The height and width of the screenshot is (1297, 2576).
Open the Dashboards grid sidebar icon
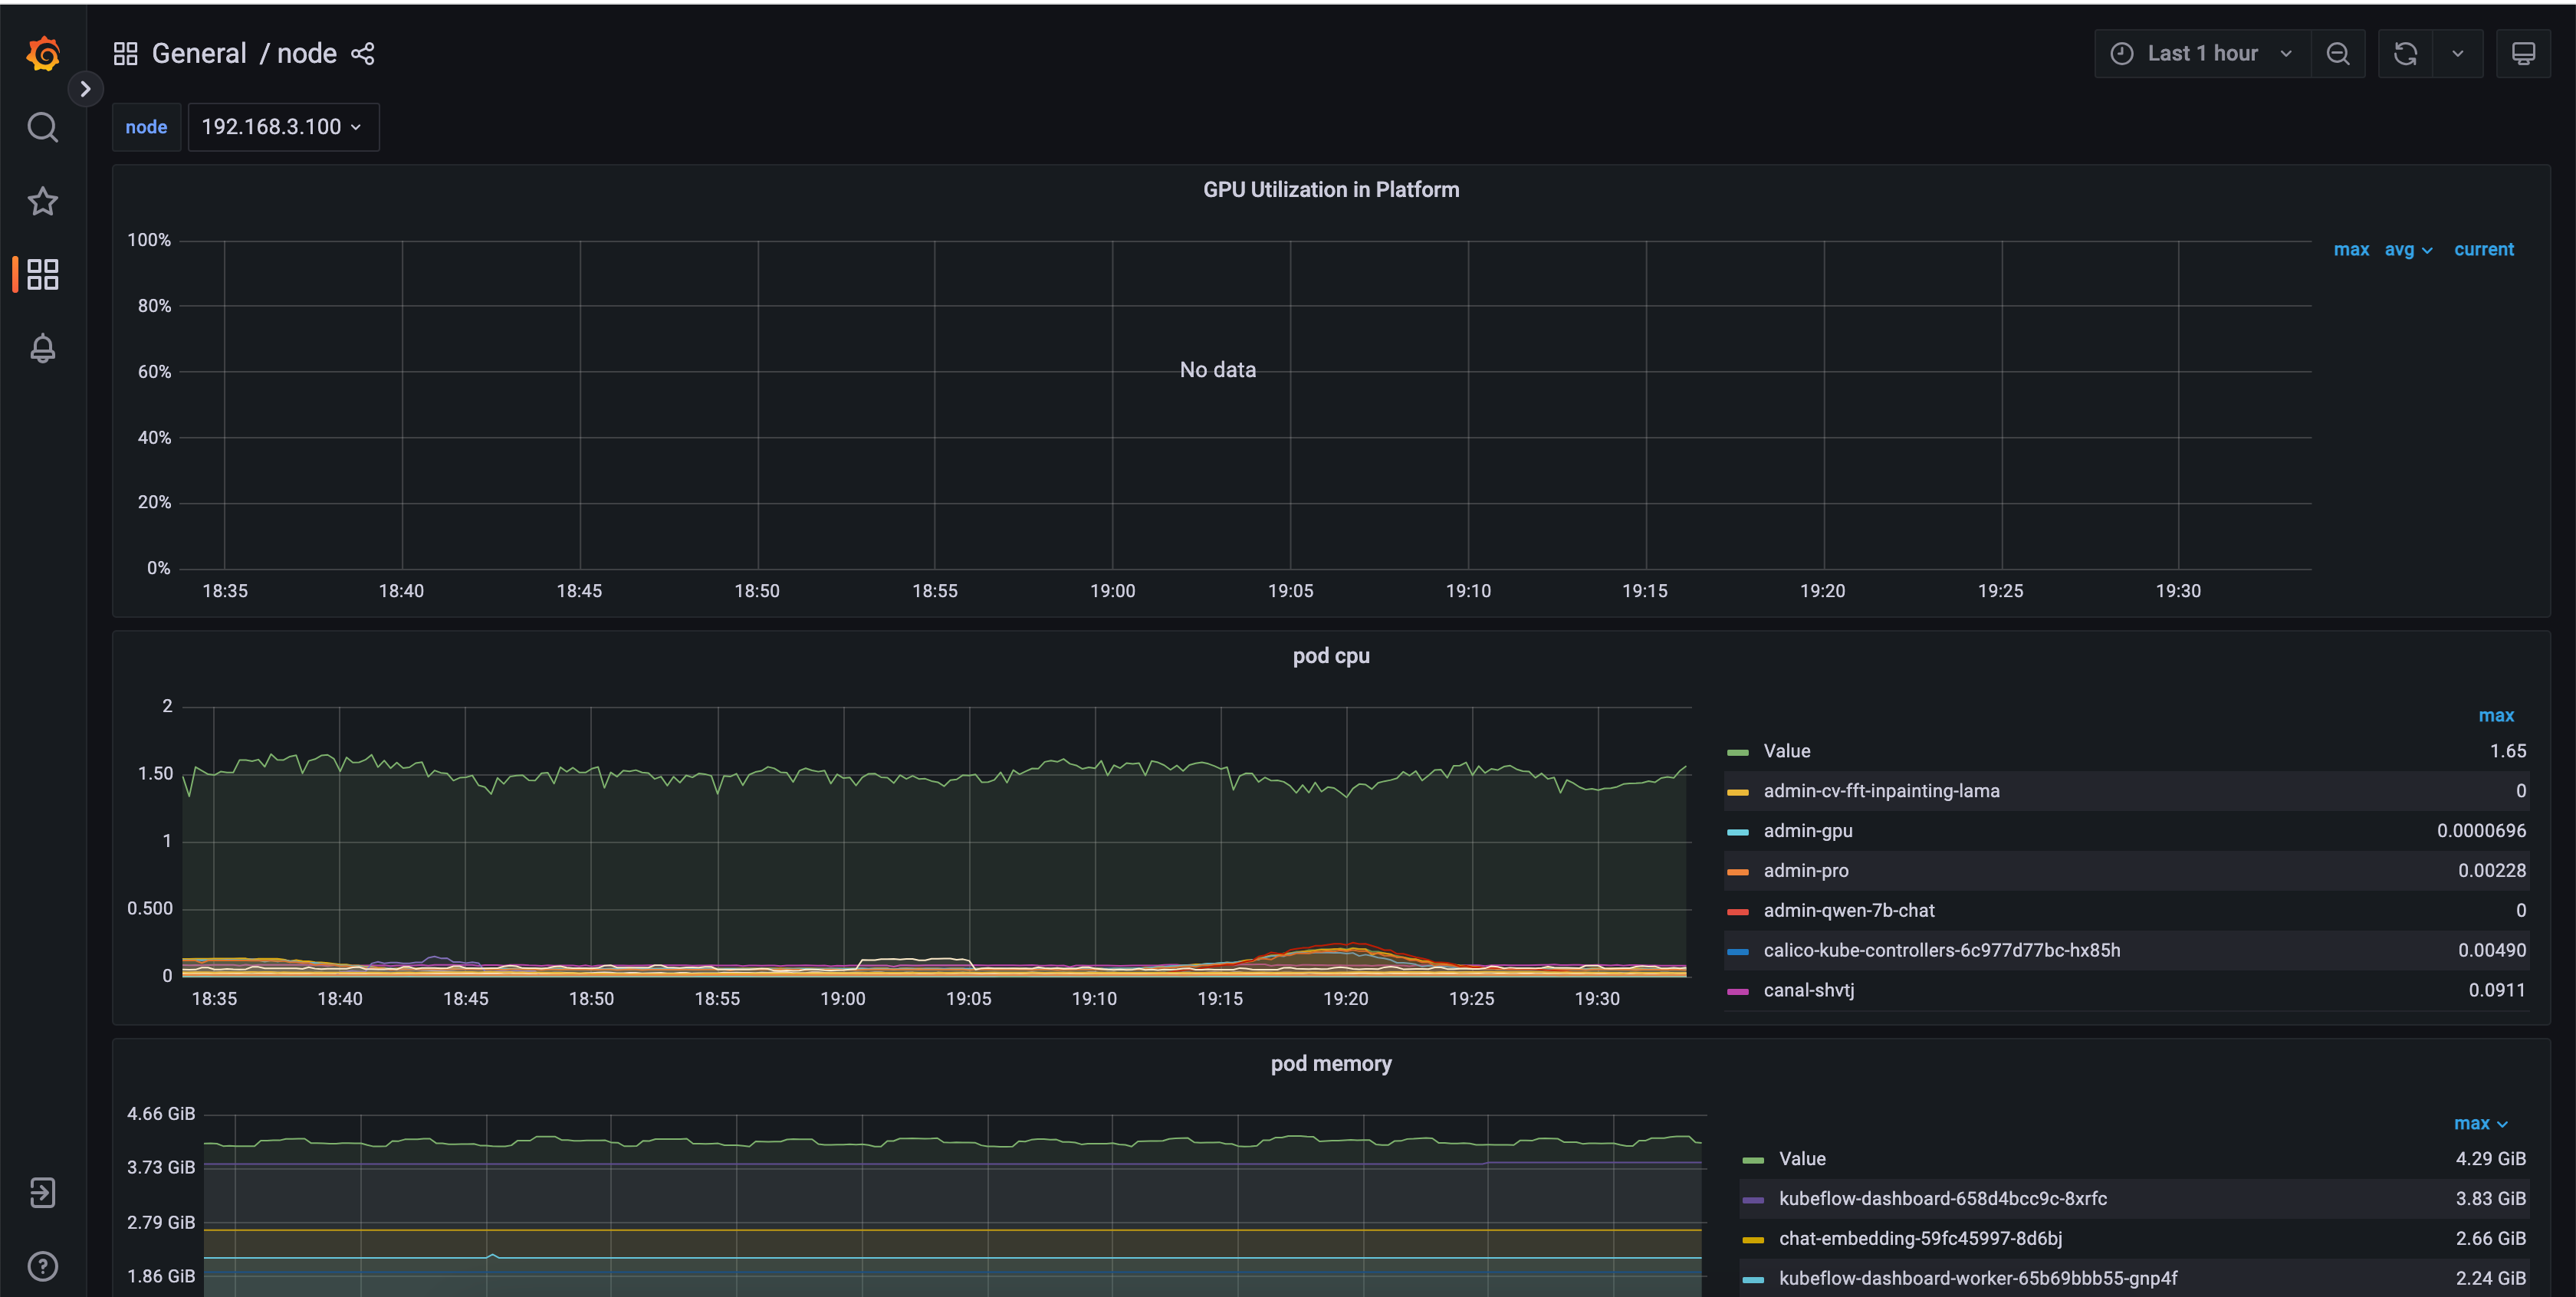click(x=42, y=274)
